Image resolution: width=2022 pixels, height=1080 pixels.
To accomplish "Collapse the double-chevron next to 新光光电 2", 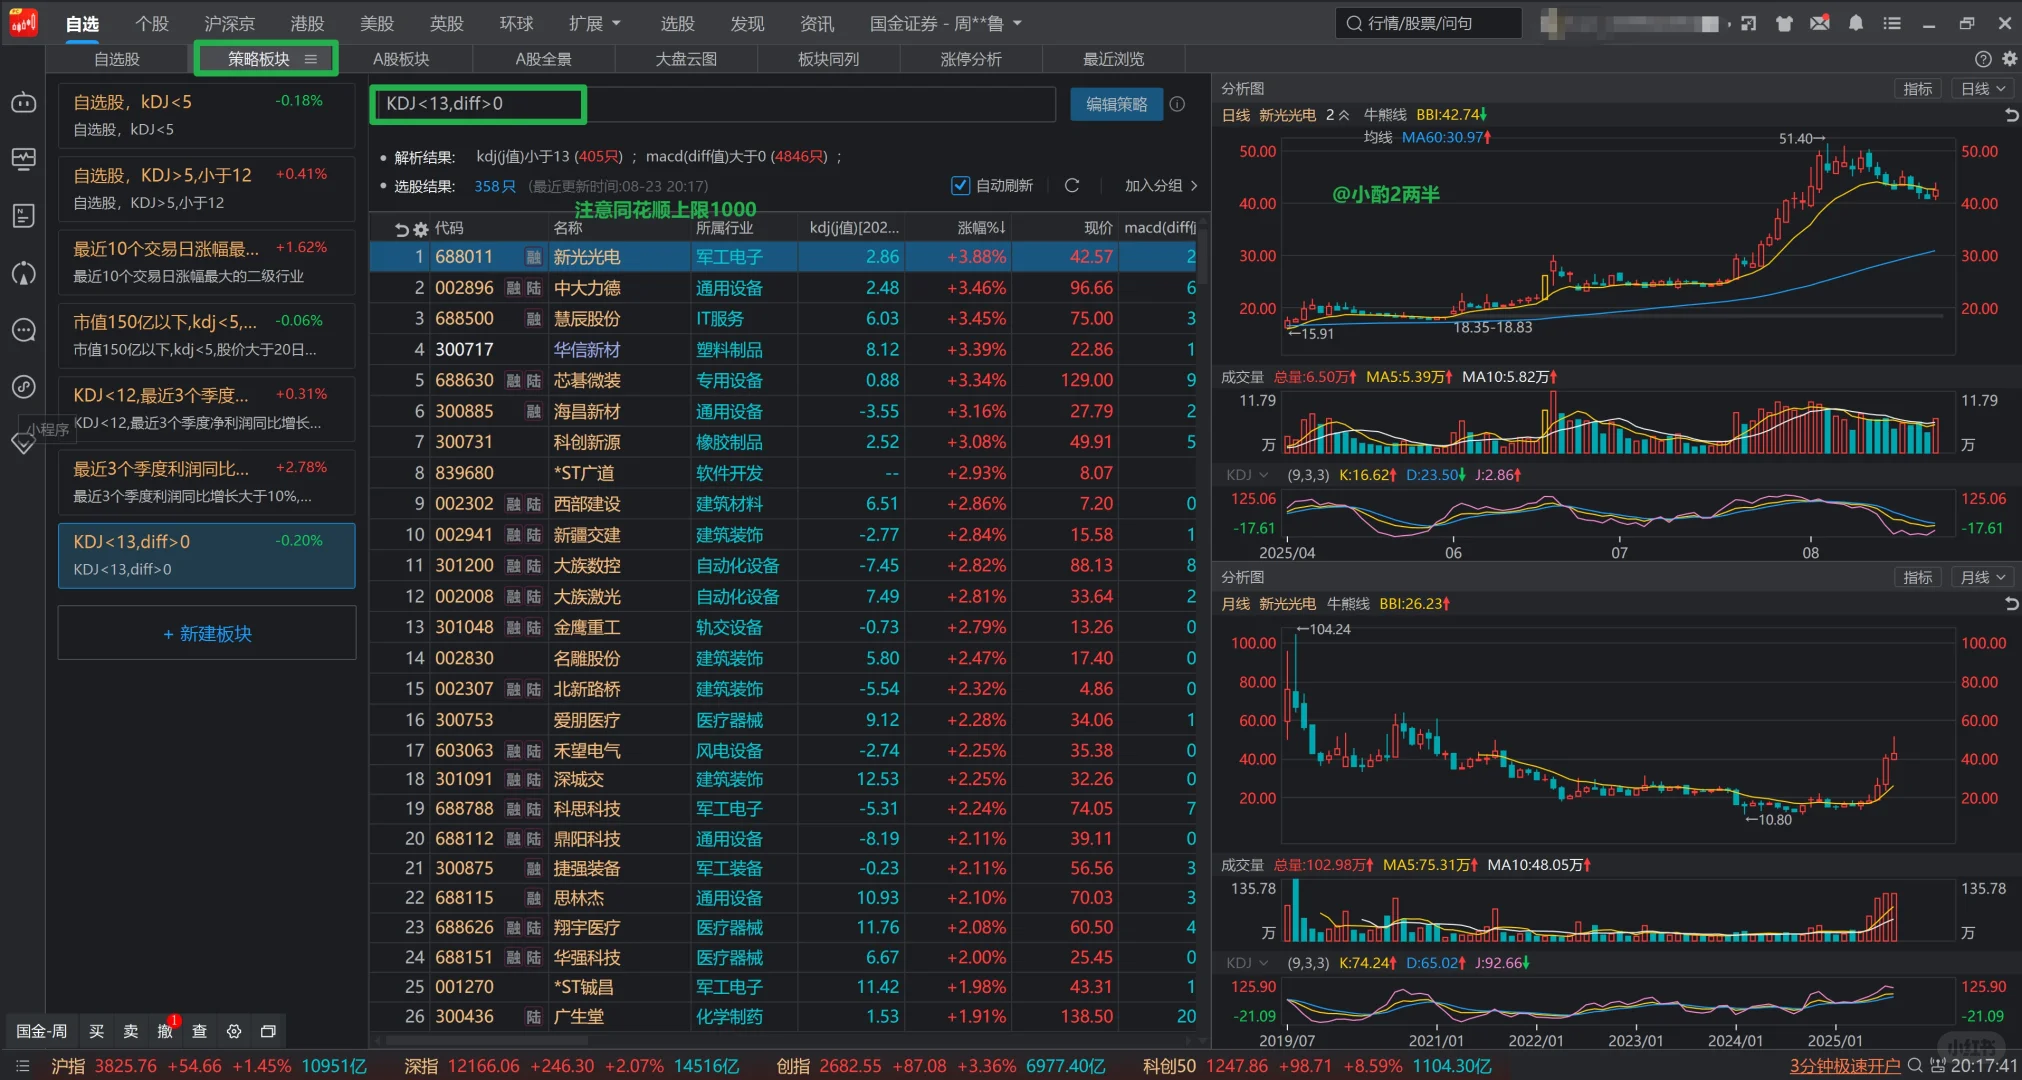I will coord(1344,115).
